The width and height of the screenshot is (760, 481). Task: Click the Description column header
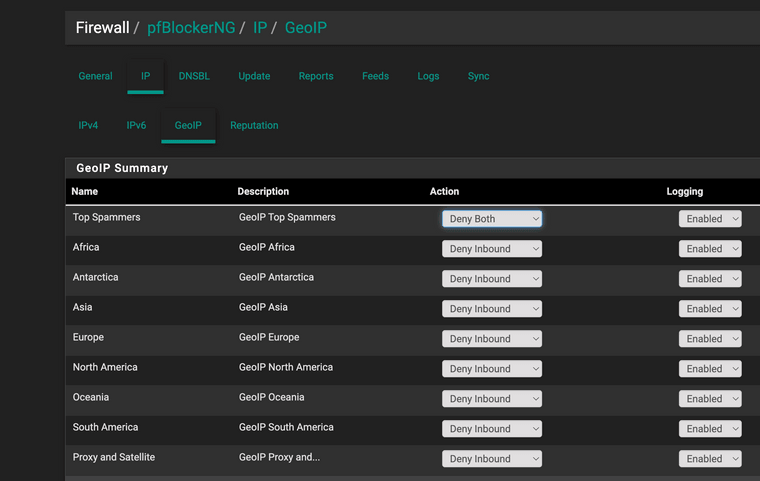(x=263, y=192)
